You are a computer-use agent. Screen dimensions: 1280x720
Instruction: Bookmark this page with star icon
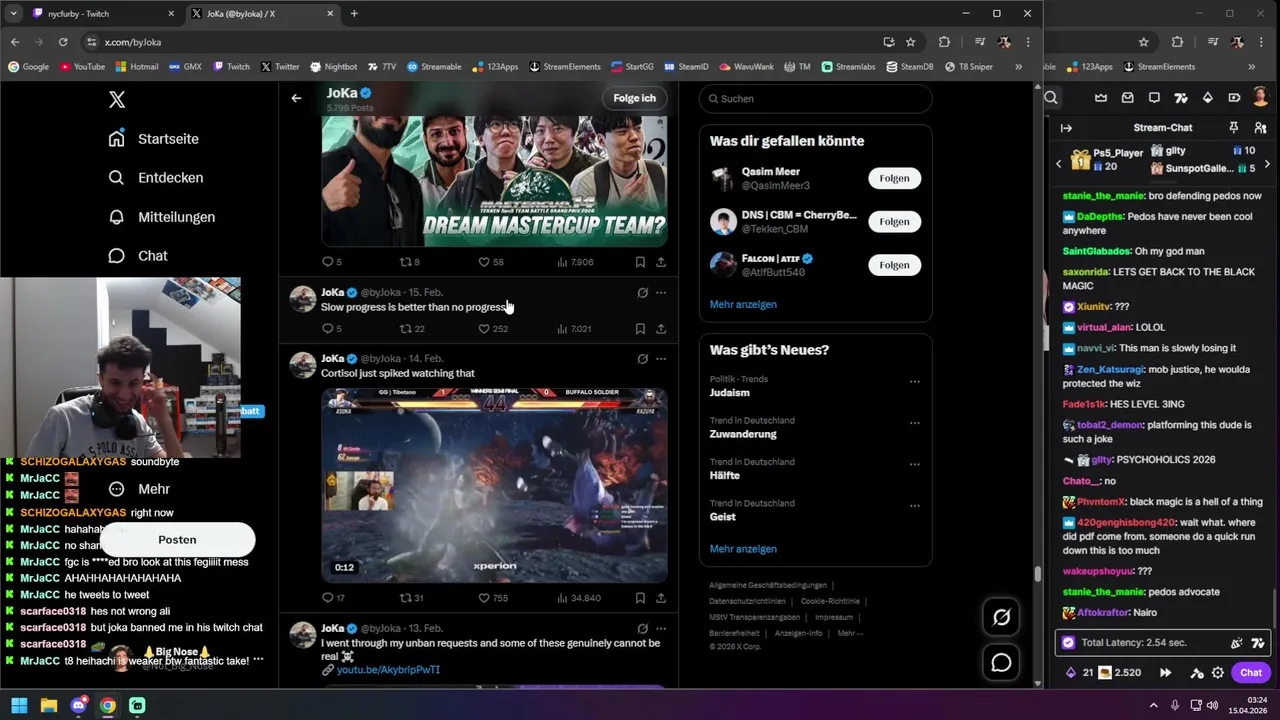click(x=911, y=42)
